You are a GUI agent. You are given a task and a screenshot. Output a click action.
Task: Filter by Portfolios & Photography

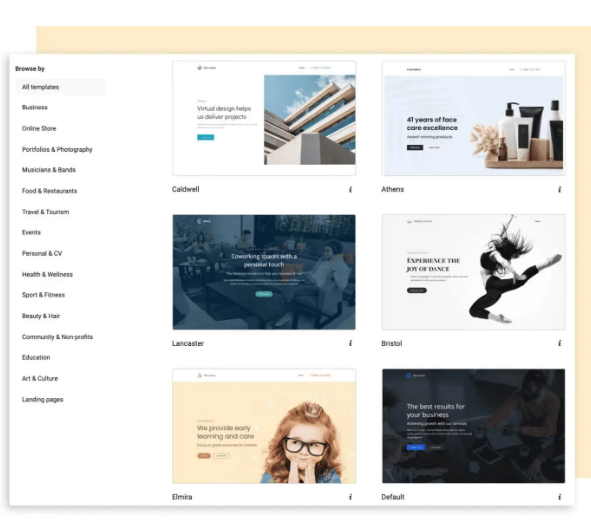click(x=57, y=150)
